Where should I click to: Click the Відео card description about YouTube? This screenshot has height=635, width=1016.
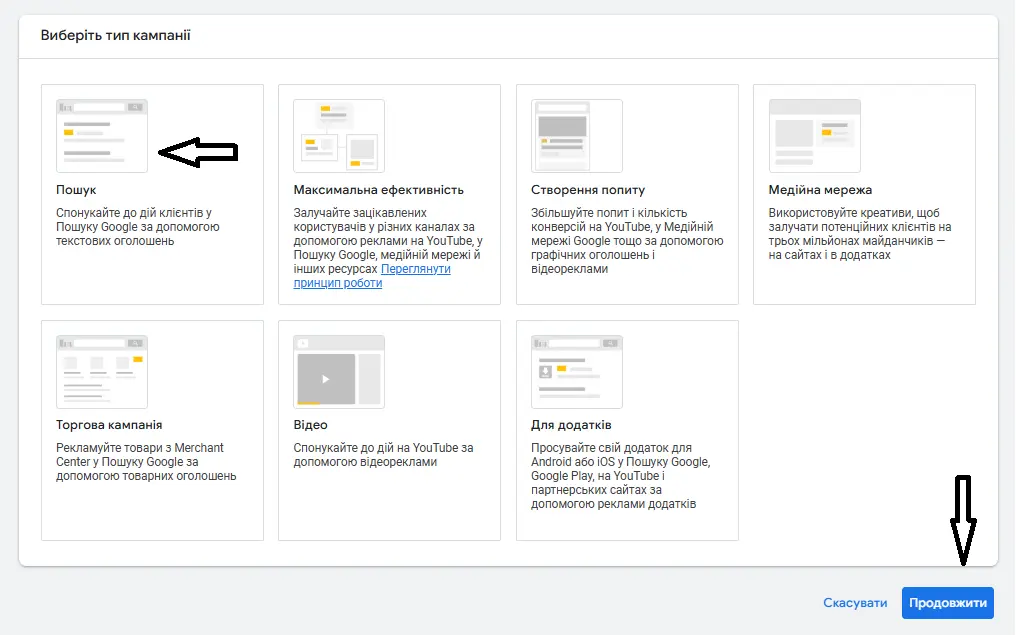tap(383, 455)
